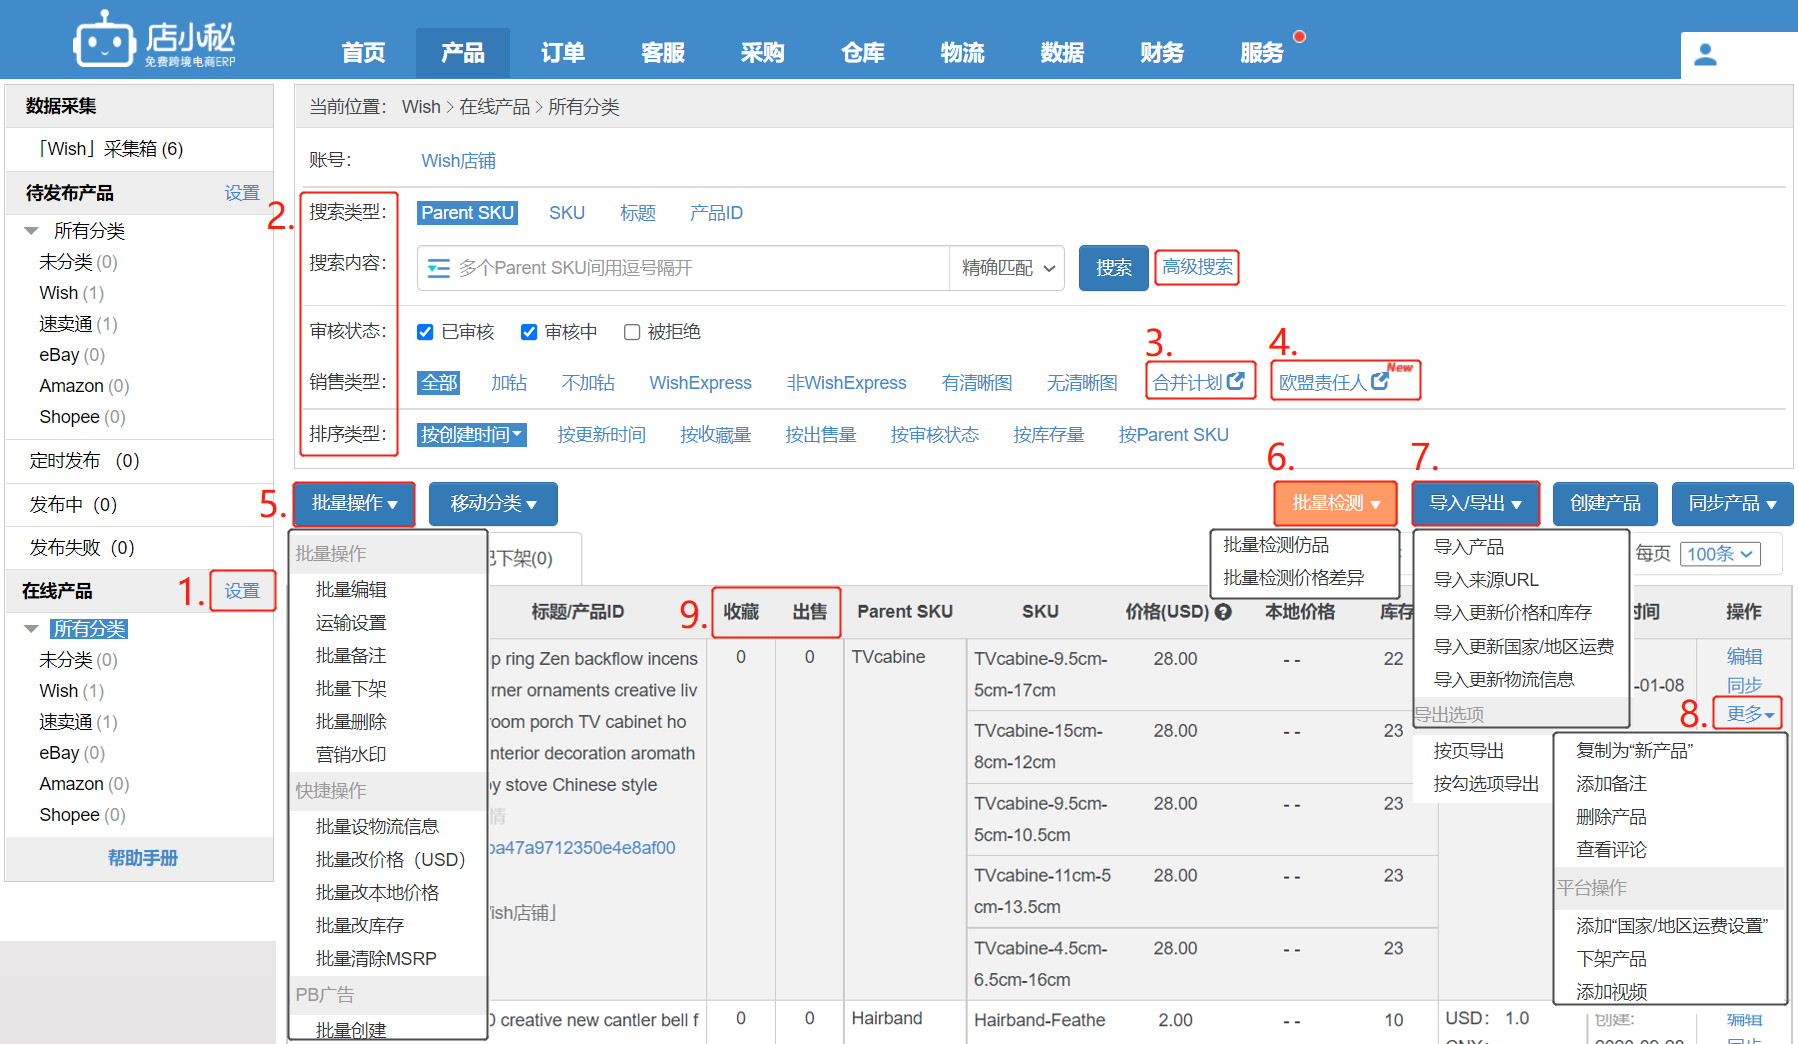Open the 客服 nav tab
Image resolution: width=1798 pixels, height=1044 pixels.
(663, 53)
